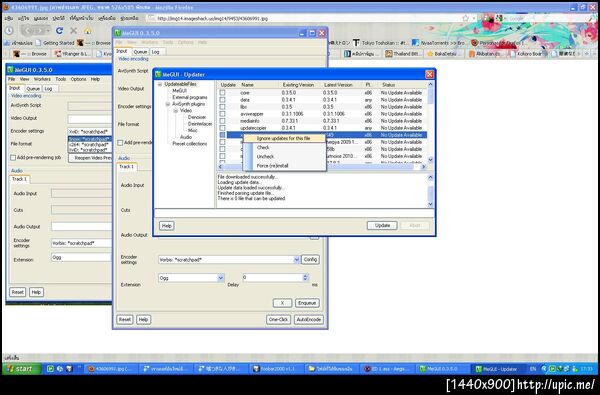Screen dimensions: 600x395
Task: Click the Config button for audio encoder
Action: 310,260
